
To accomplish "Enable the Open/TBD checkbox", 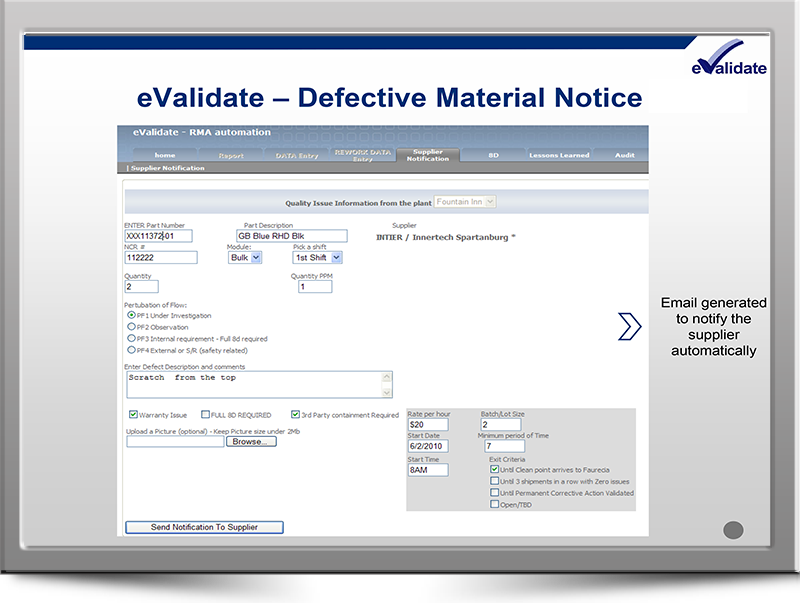I will (x=494, y=504).
